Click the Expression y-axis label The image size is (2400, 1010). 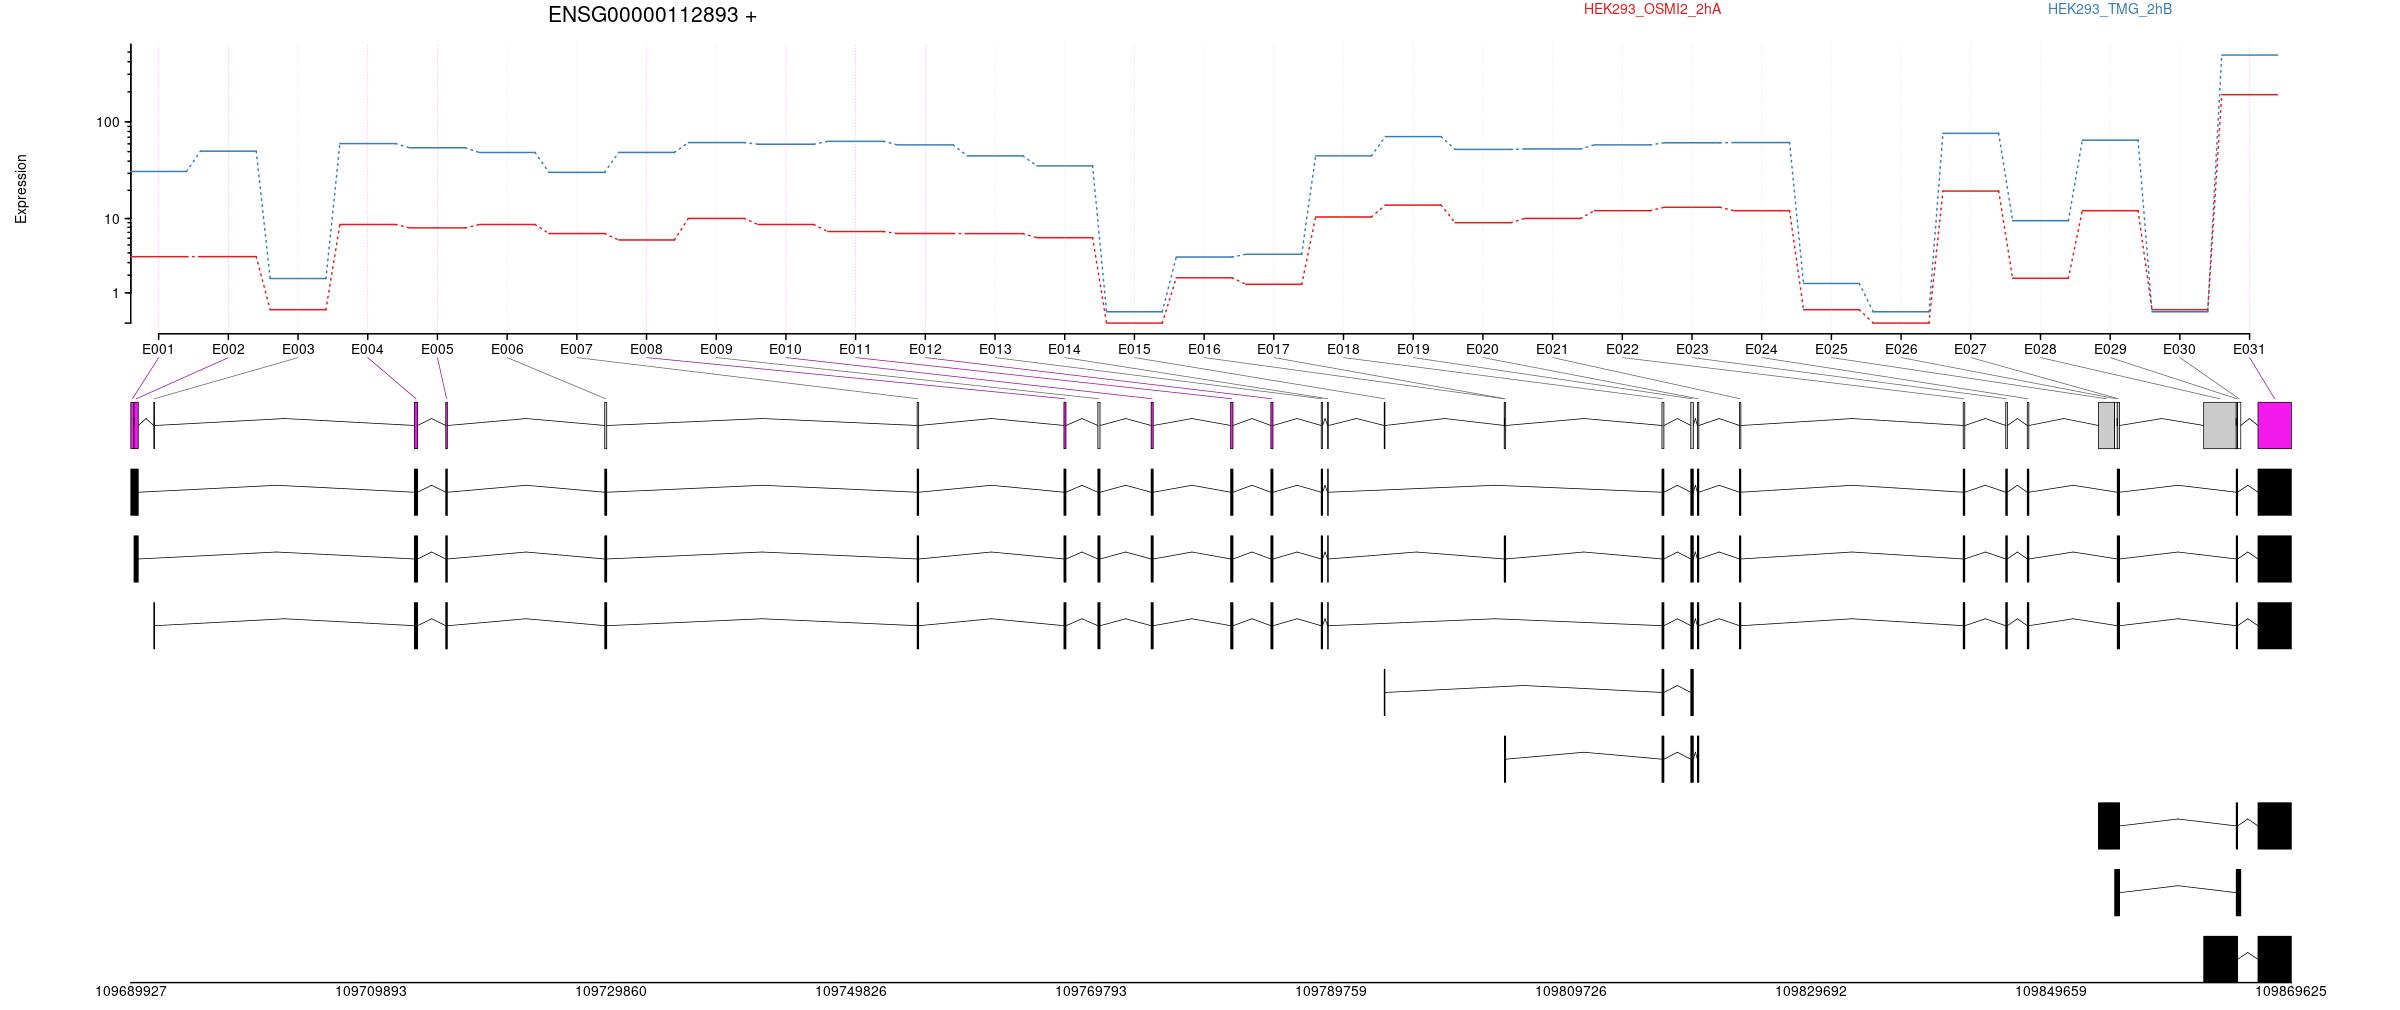tap(21, 188)
